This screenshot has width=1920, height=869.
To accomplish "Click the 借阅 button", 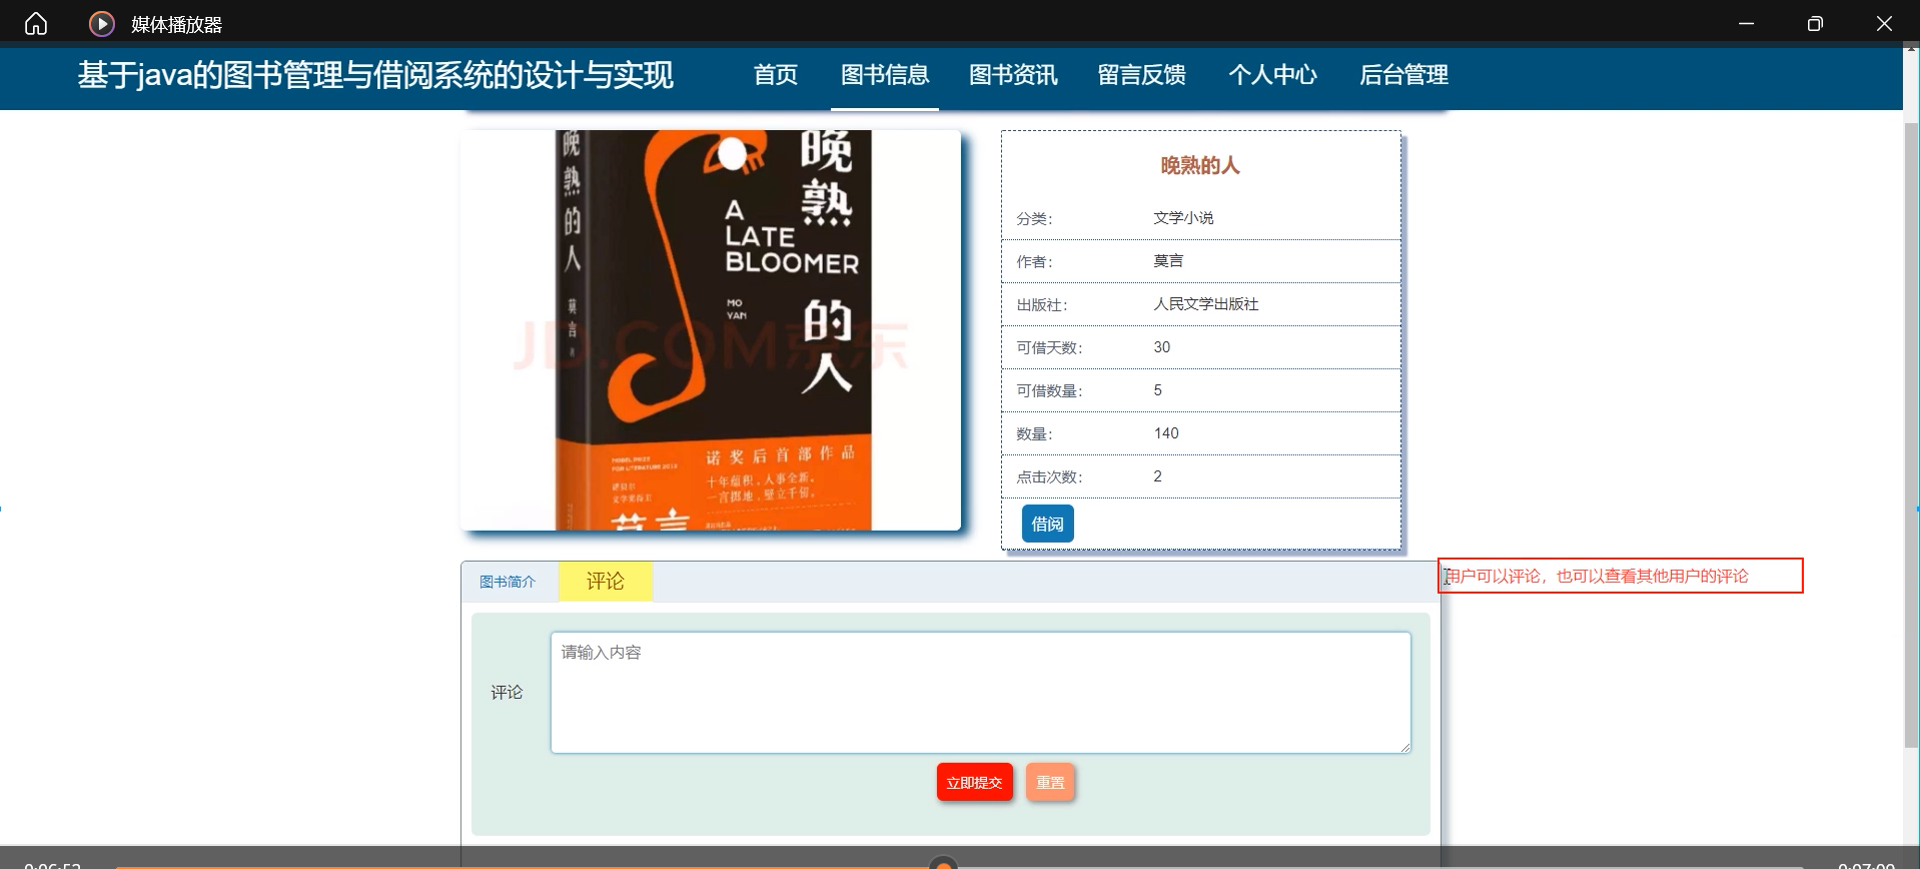I will (x=1047, y=524).
